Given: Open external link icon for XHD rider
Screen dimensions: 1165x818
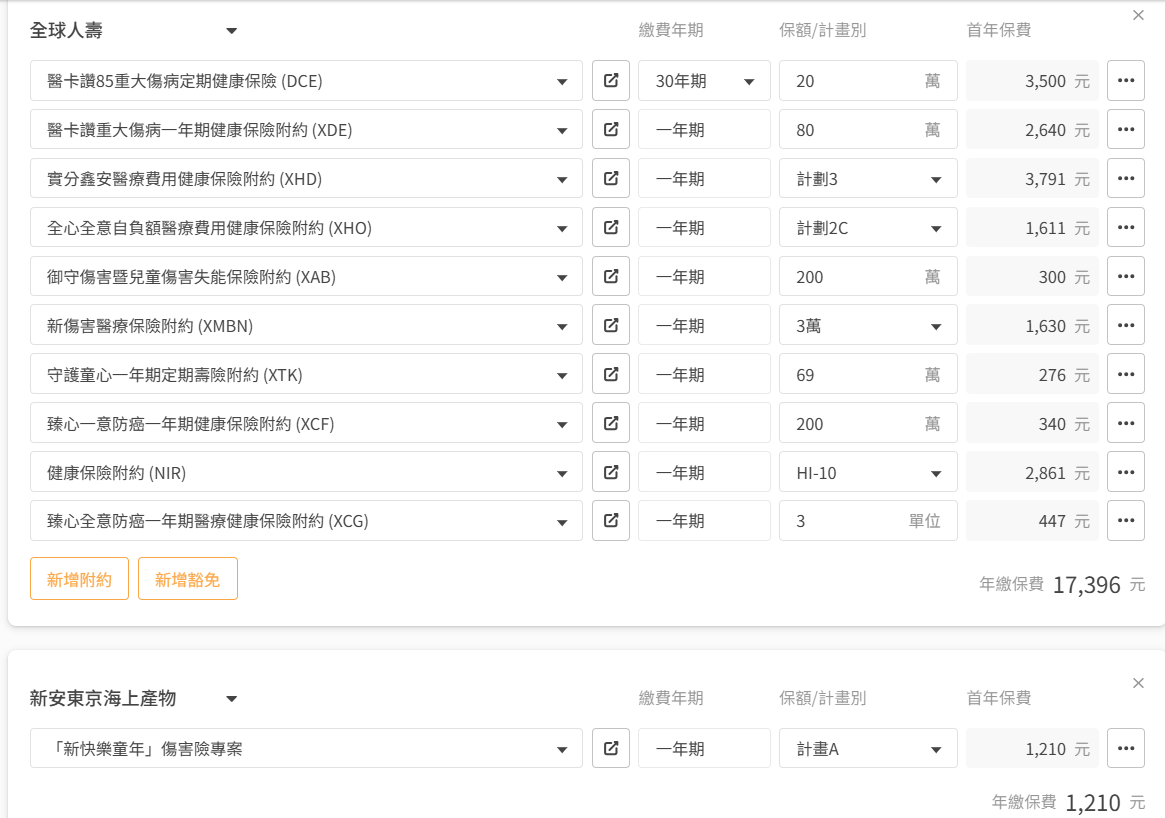Looking at the screenshot, I should click(x=611, y=178).
